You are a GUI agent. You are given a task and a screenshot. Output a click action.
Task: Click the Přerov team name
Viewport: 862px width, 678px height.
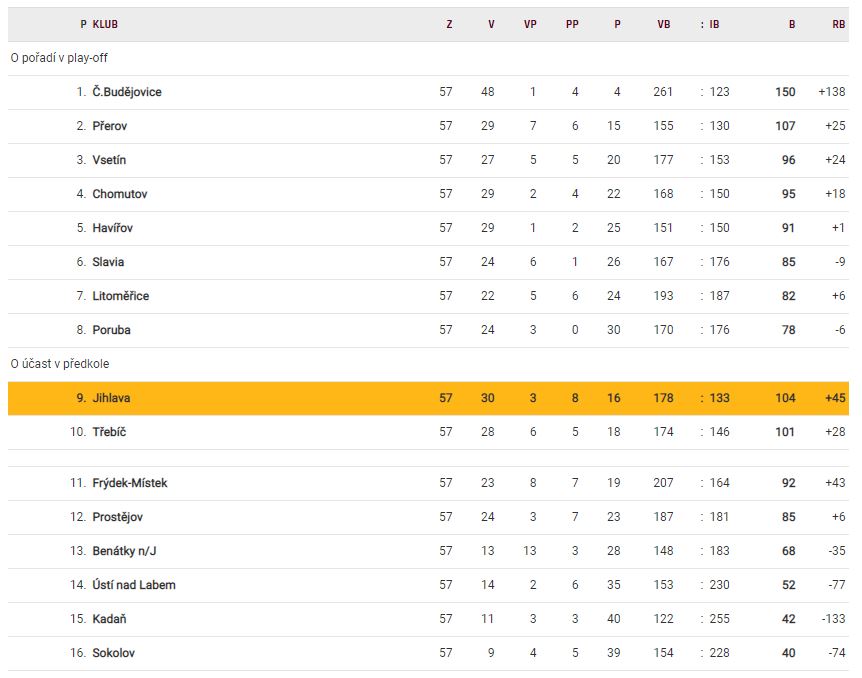point(110,126)
